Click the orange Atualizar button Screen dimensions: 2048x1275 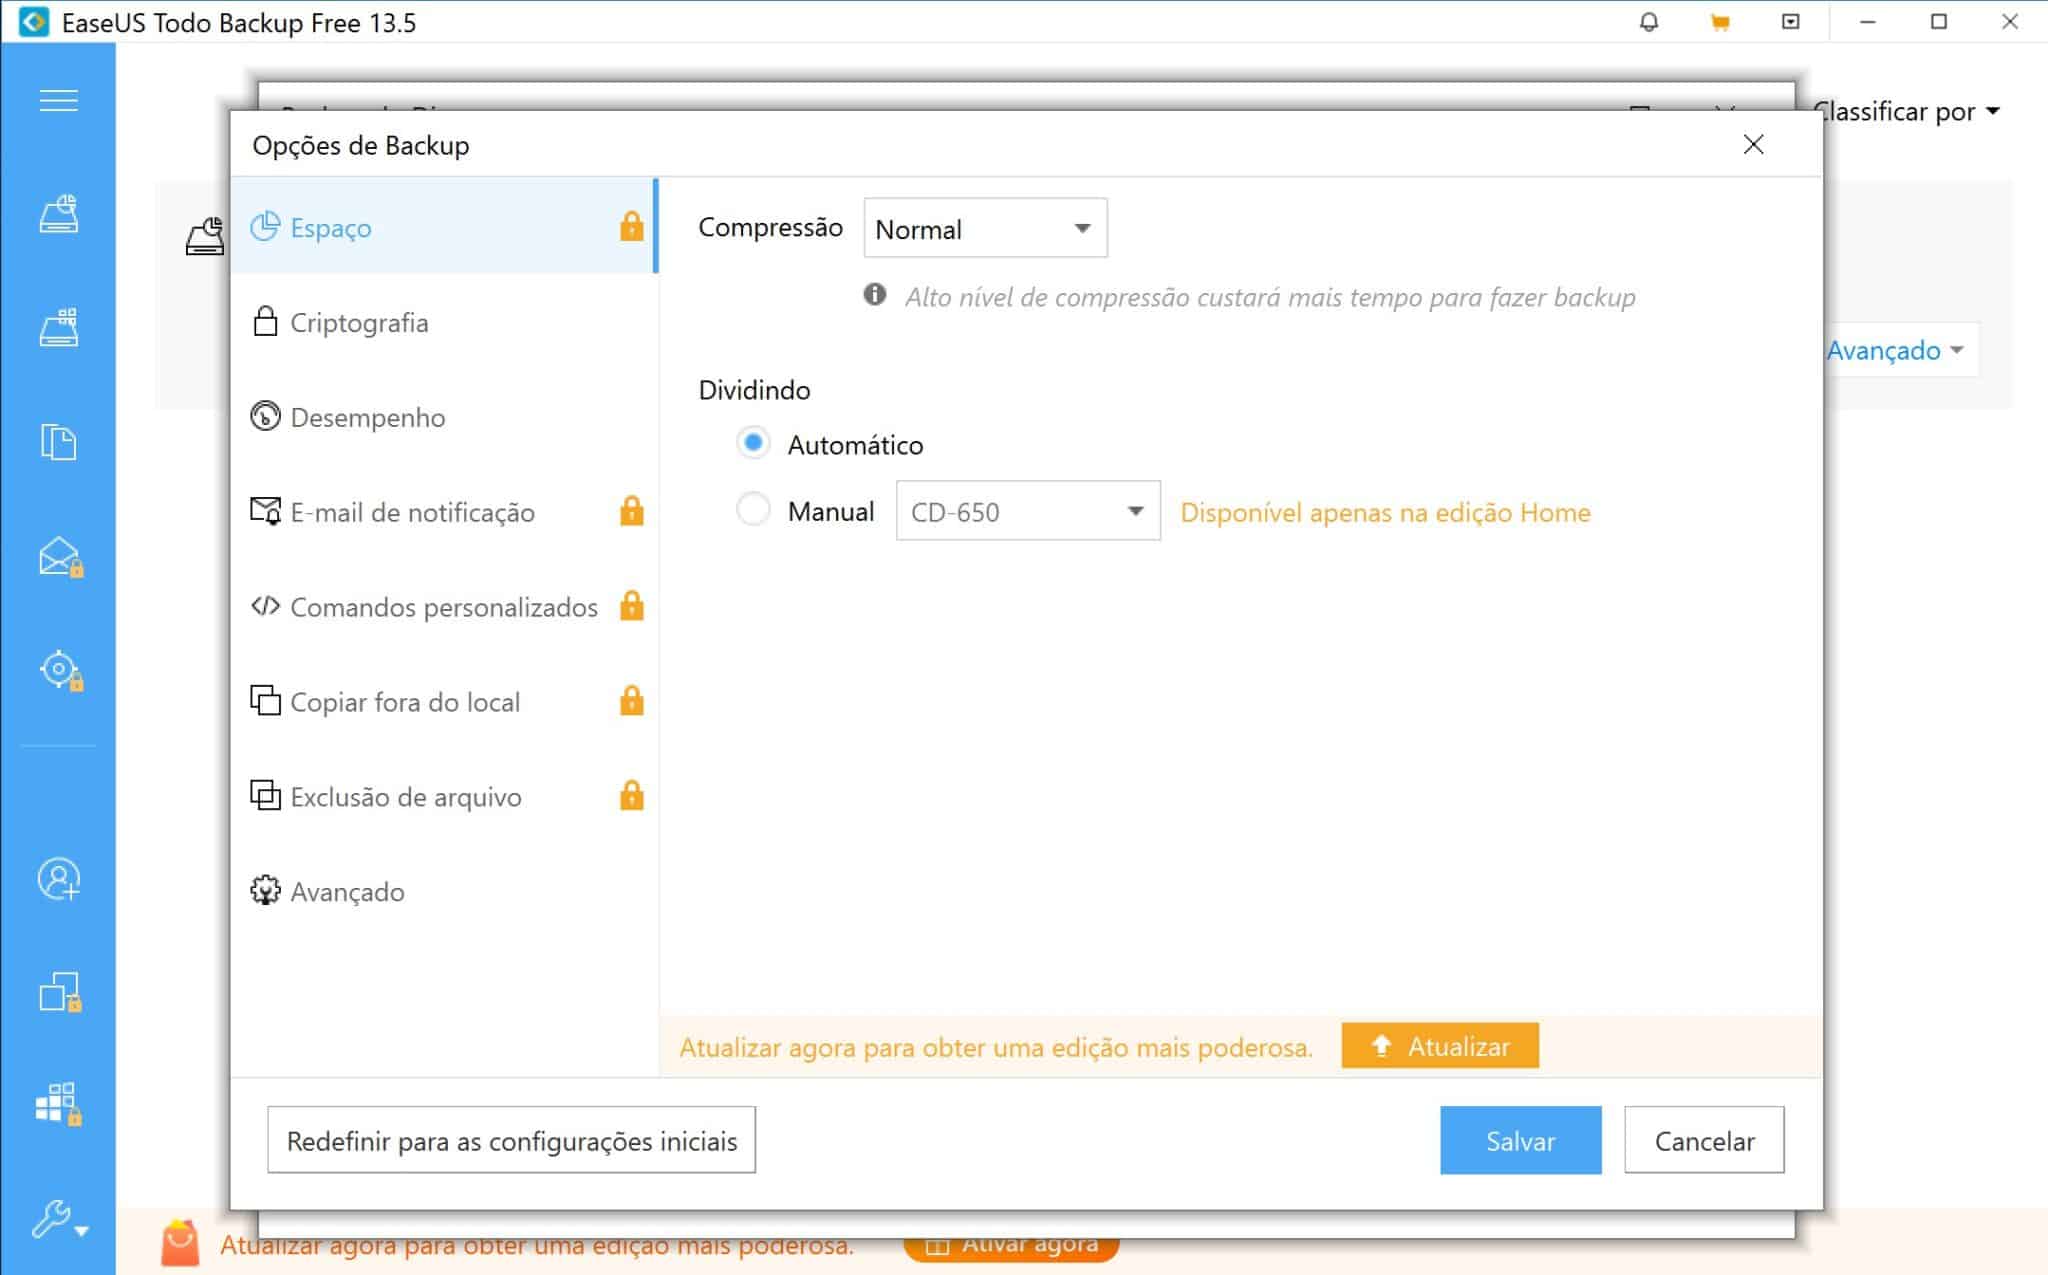(1439, 1046)
